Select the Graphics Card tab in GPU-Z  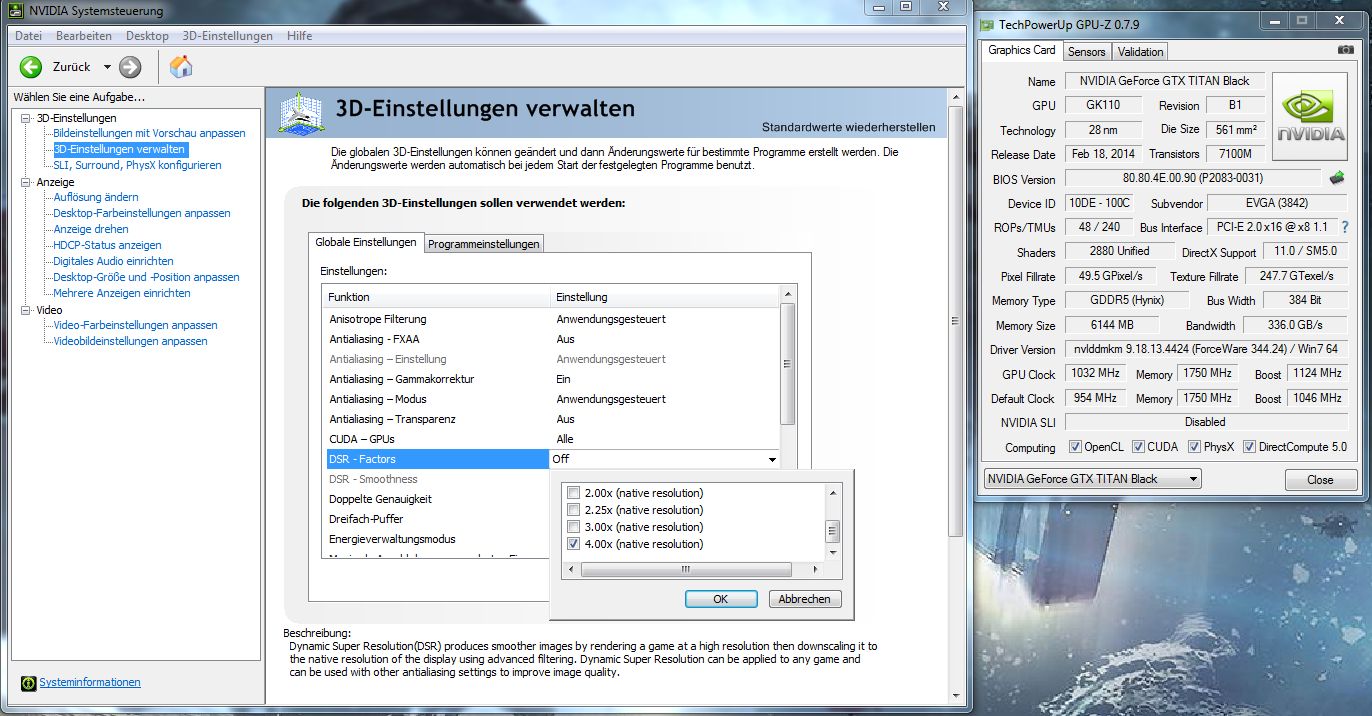(x=1021, y=50)
